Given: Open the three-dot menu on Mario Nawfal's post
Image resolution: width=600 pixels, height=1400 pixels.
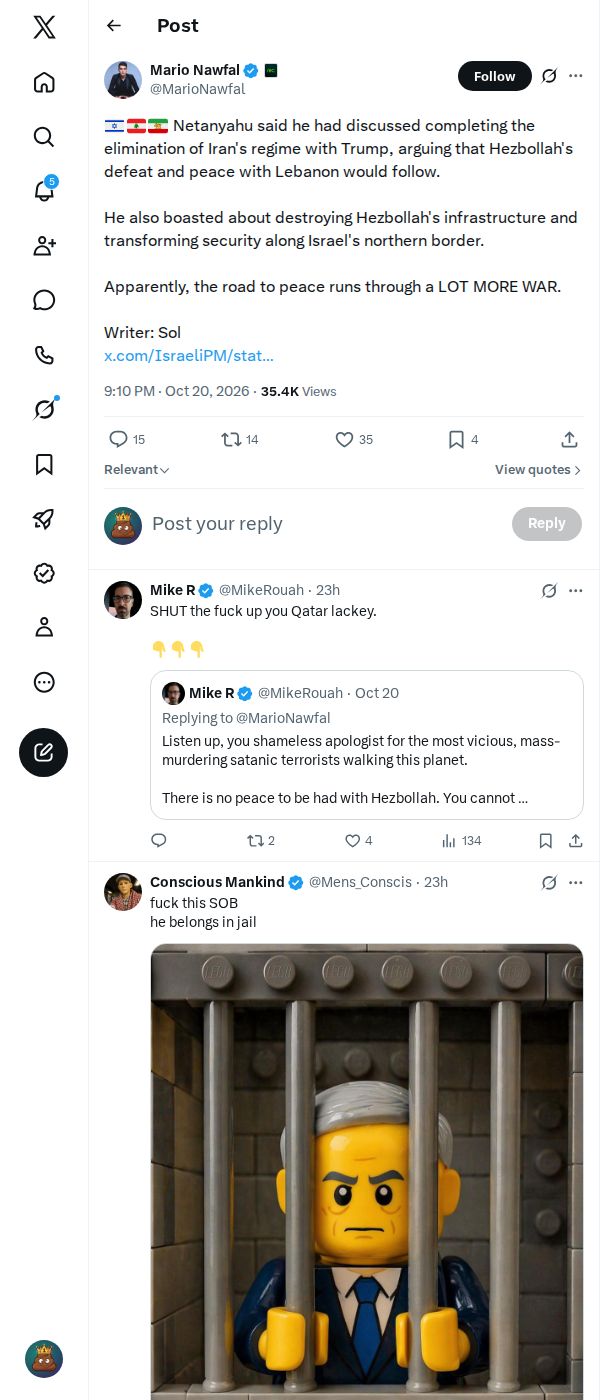Looking at the screenshot, I should pyautogui.click(x=576, y=76).
